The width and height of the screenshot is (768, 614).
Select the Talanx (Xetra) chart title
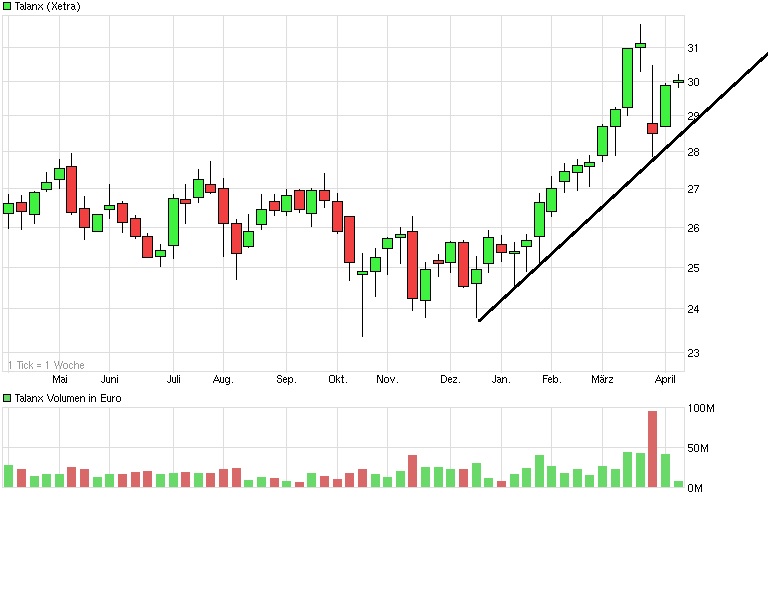tap(48, 7)
